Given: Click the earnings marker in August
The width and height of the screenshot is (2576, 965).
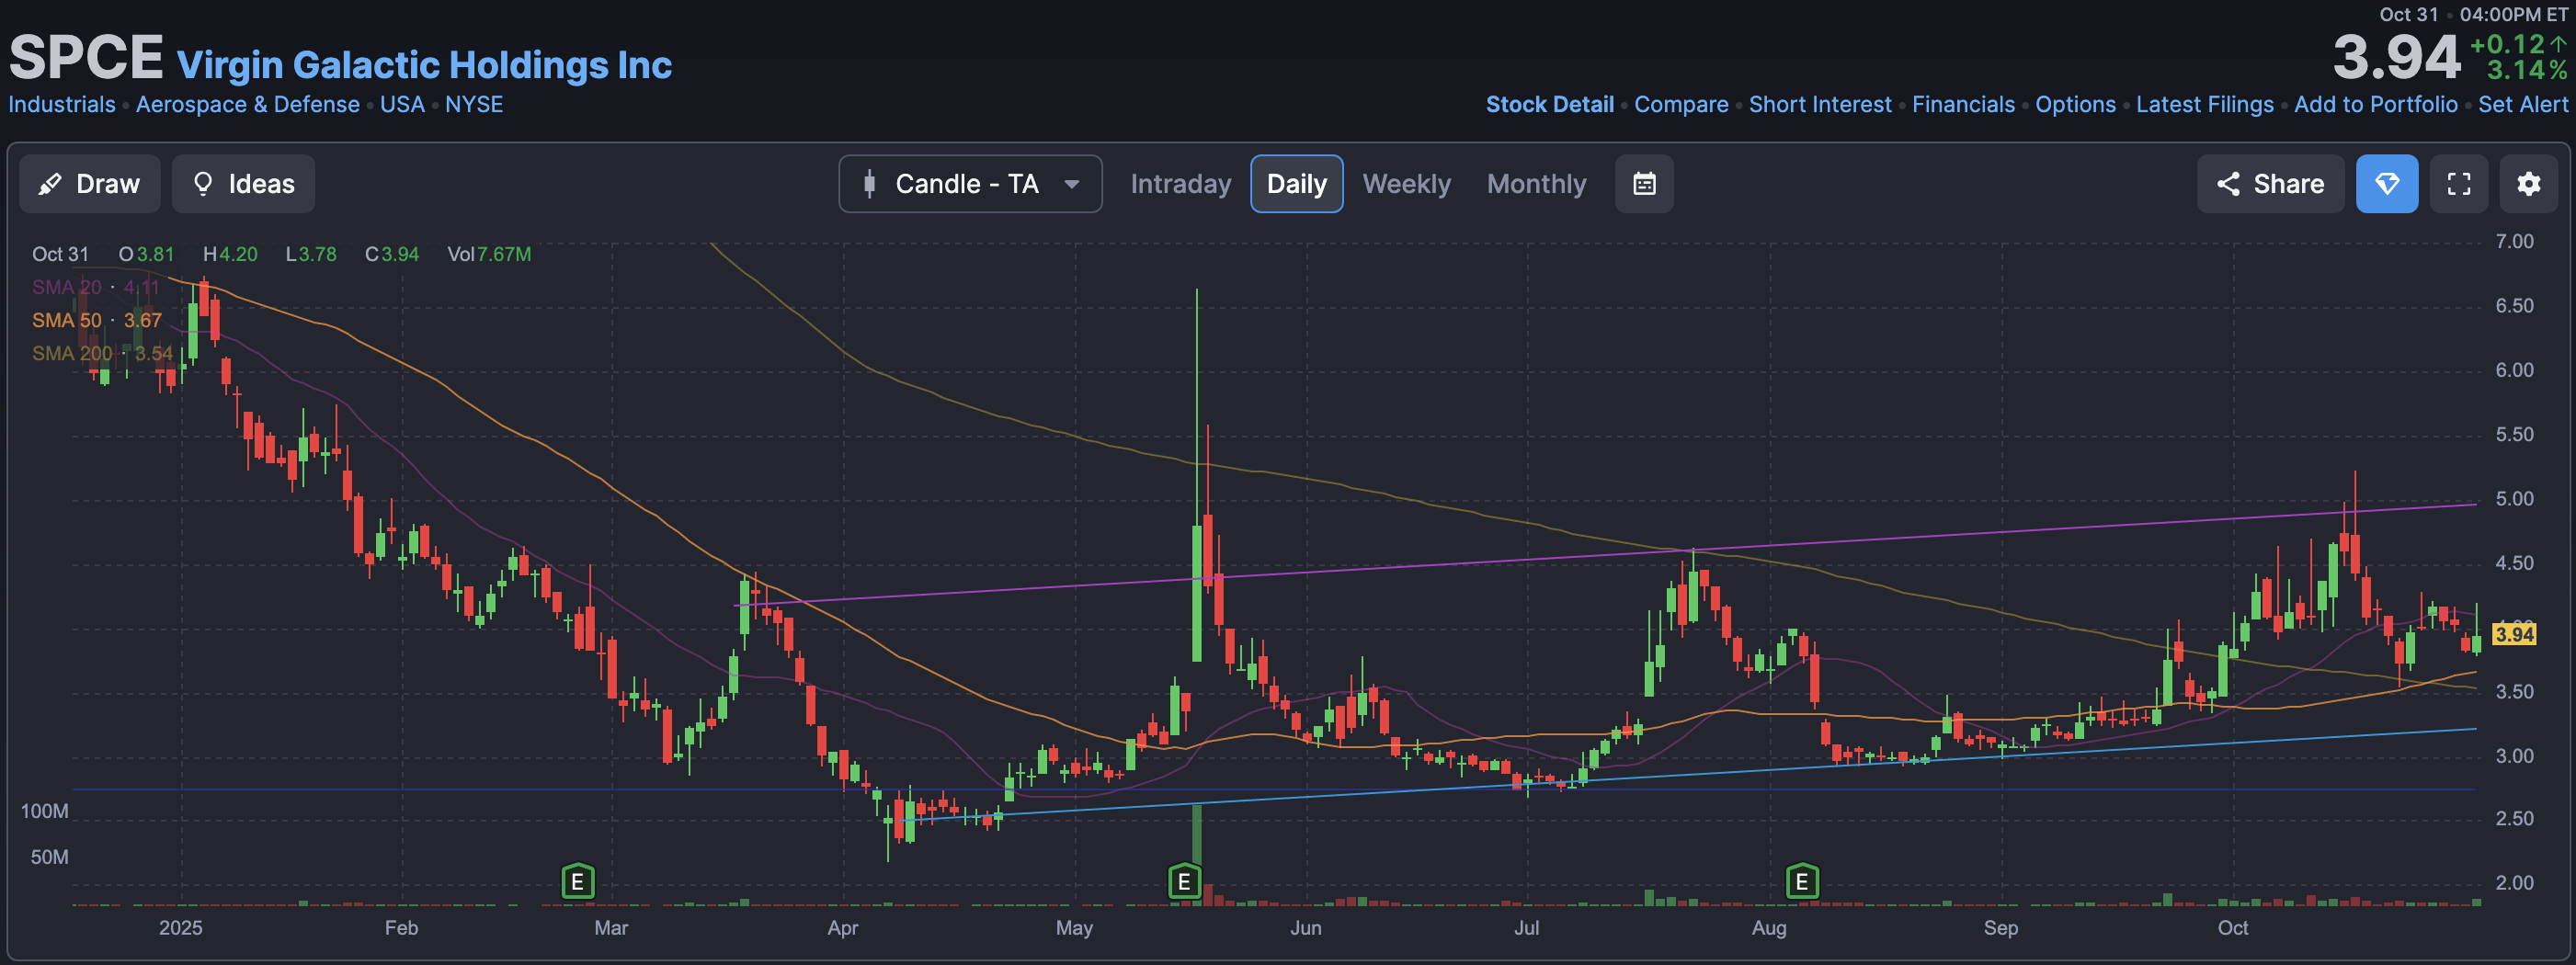Looking at the screenshot, I should 1802,882.
